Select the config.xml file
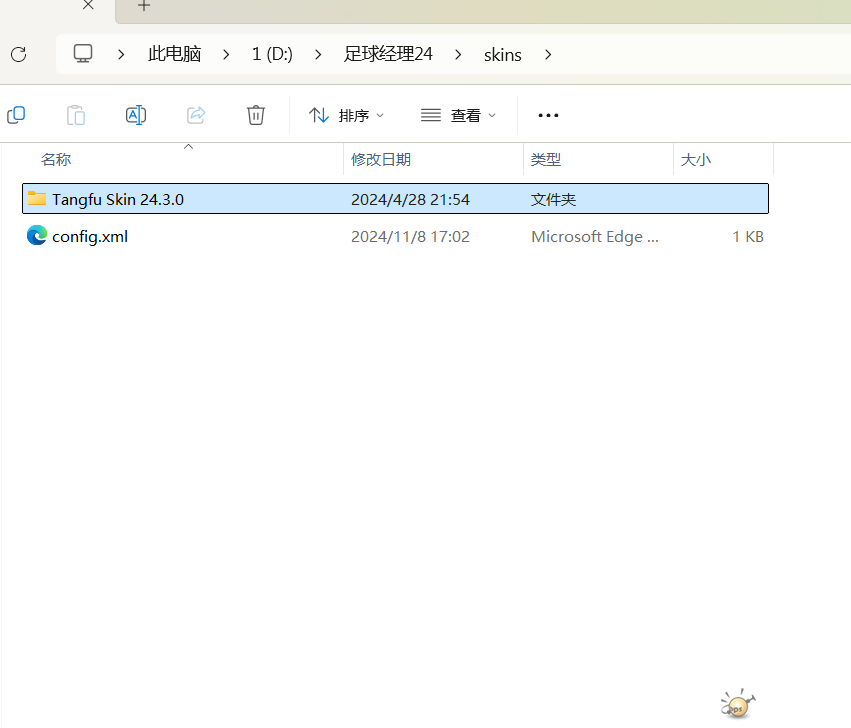 [x=90, y=237]
